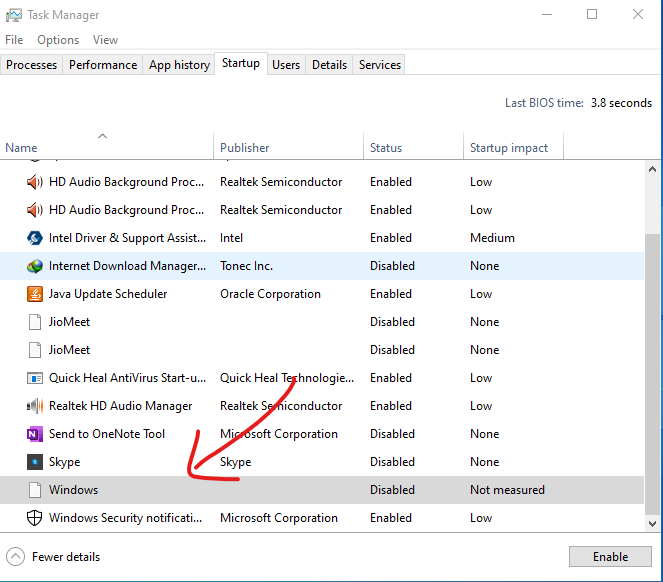Click the Medium startup impact value

point(492,238)
